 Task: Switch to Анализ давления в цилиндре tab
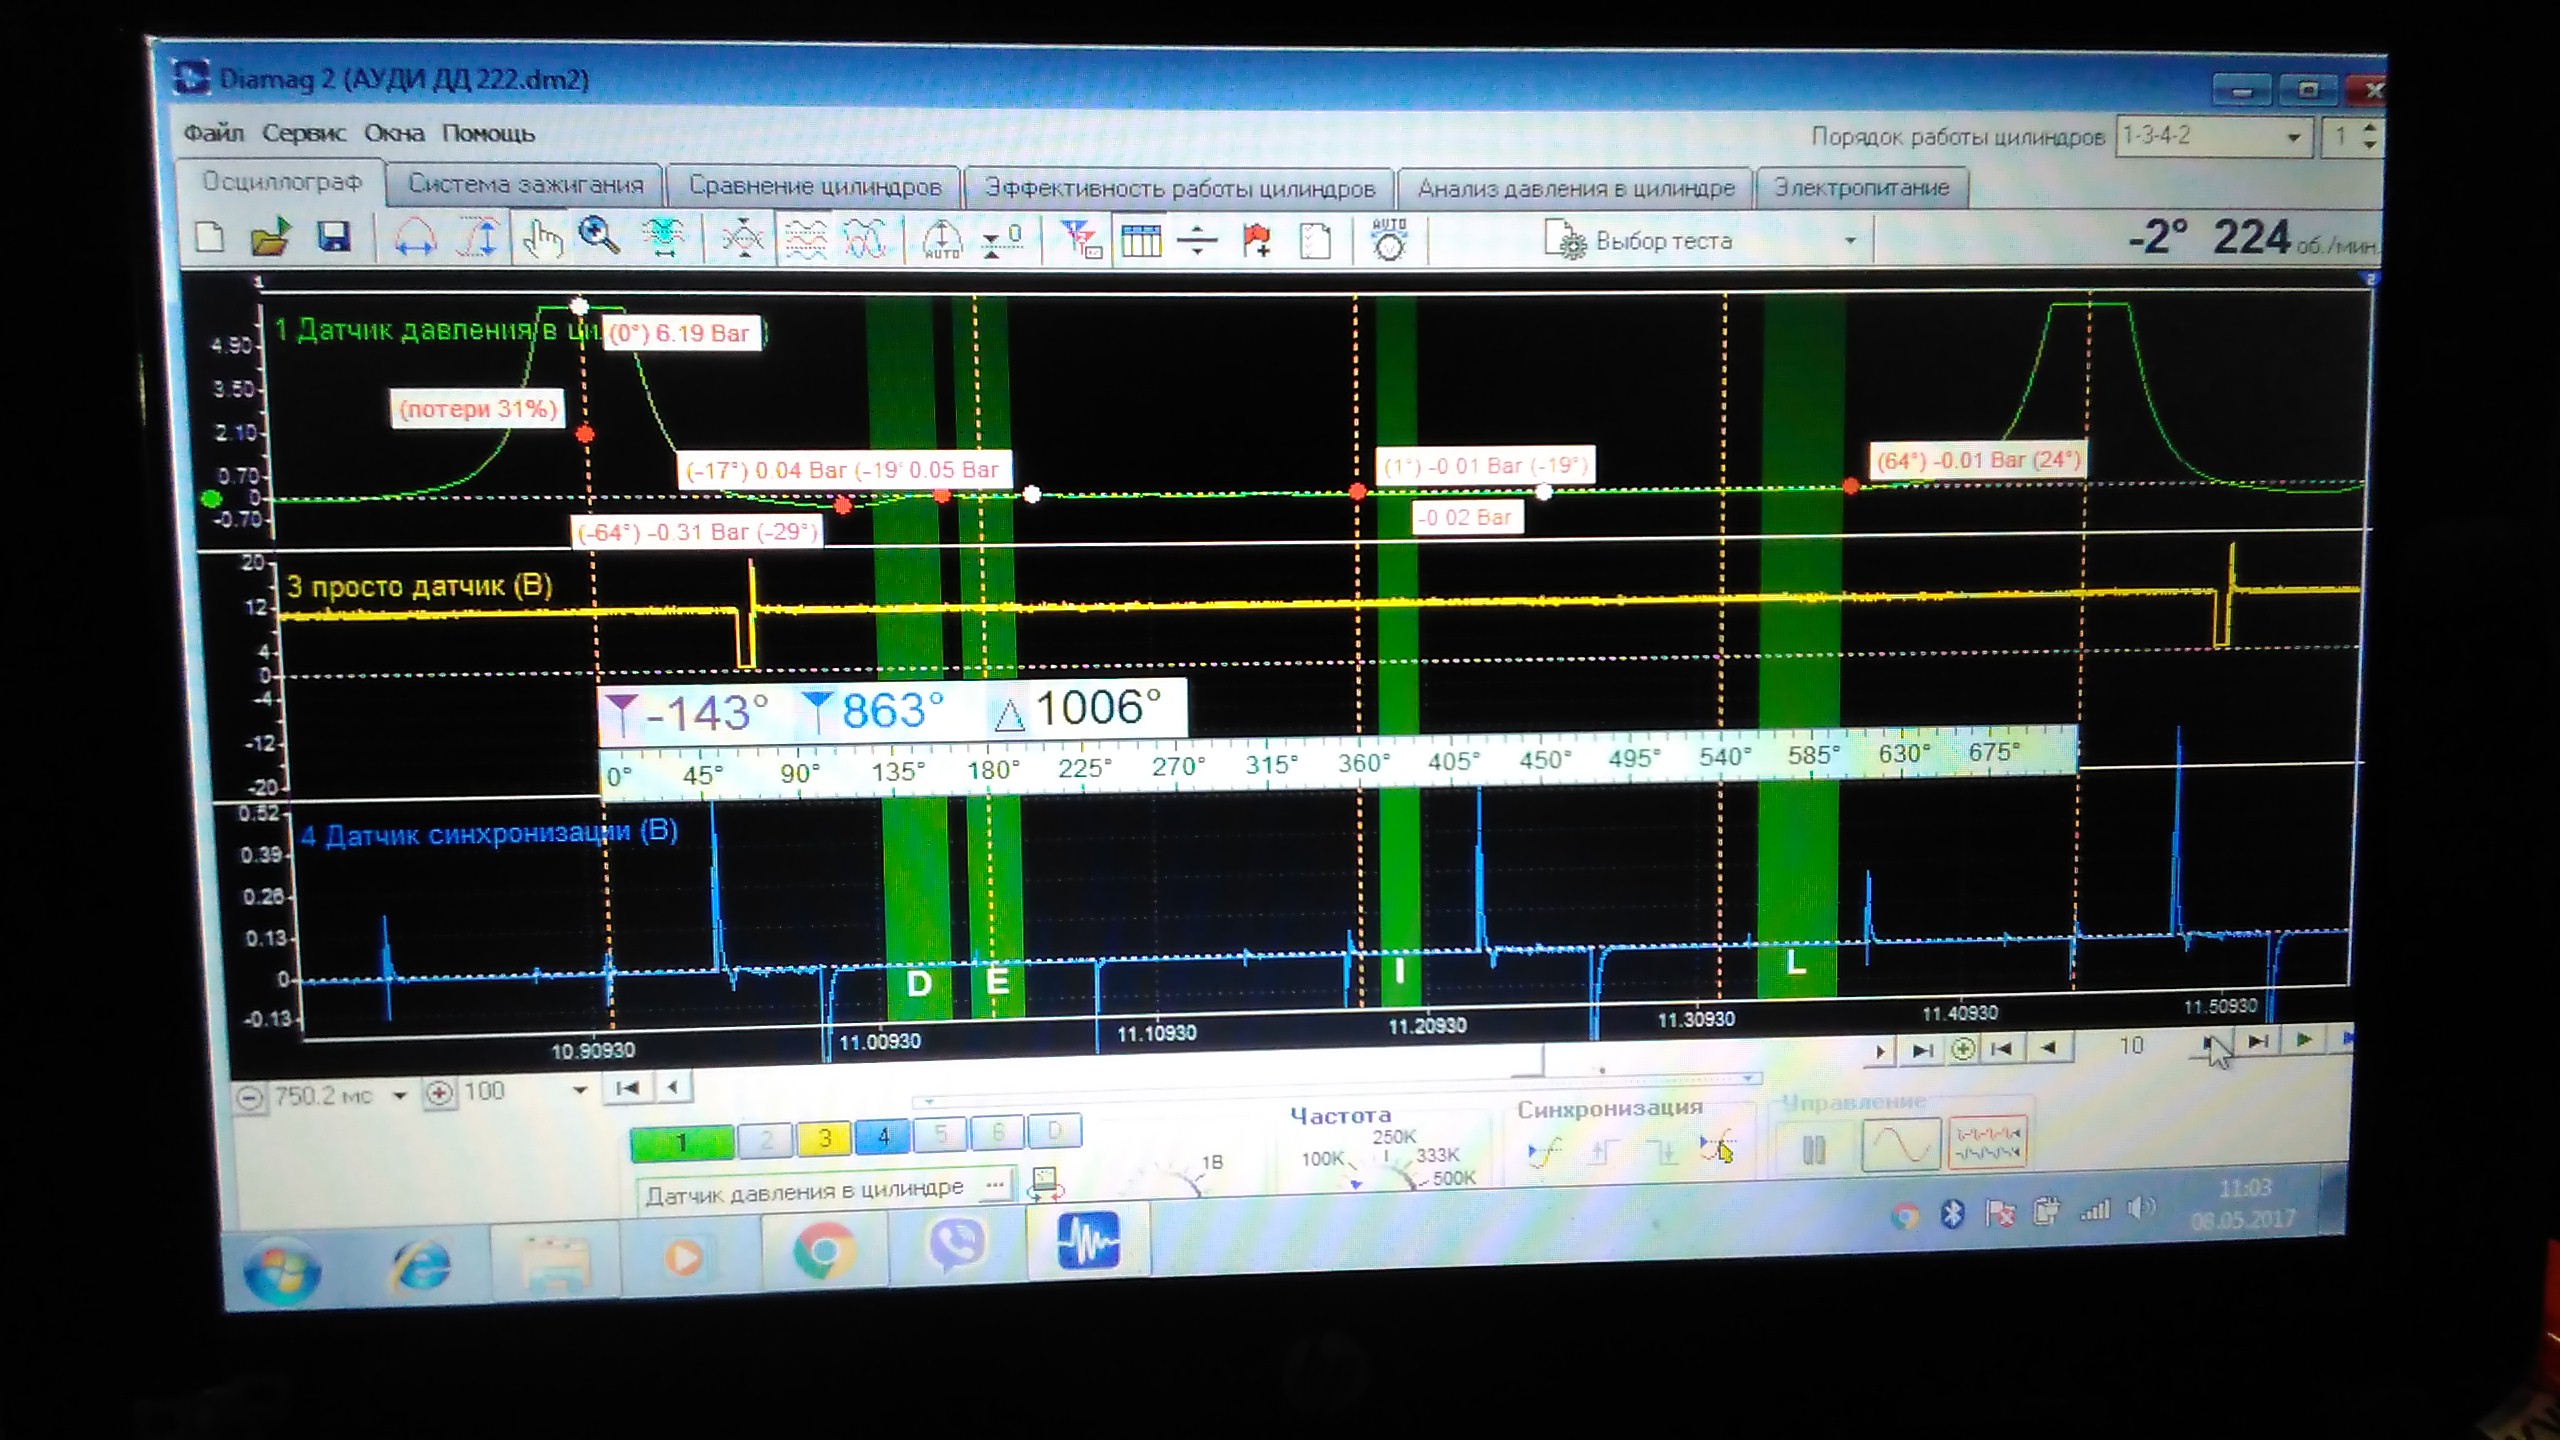tap(1576, 188)
